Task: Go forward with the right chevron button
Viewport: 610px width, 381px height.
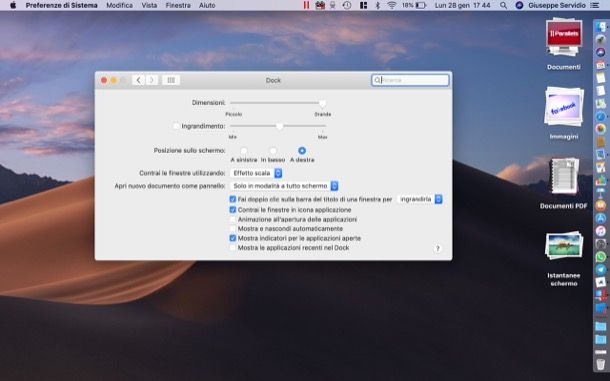Action: pyautogui.click(x=152, y=80)
